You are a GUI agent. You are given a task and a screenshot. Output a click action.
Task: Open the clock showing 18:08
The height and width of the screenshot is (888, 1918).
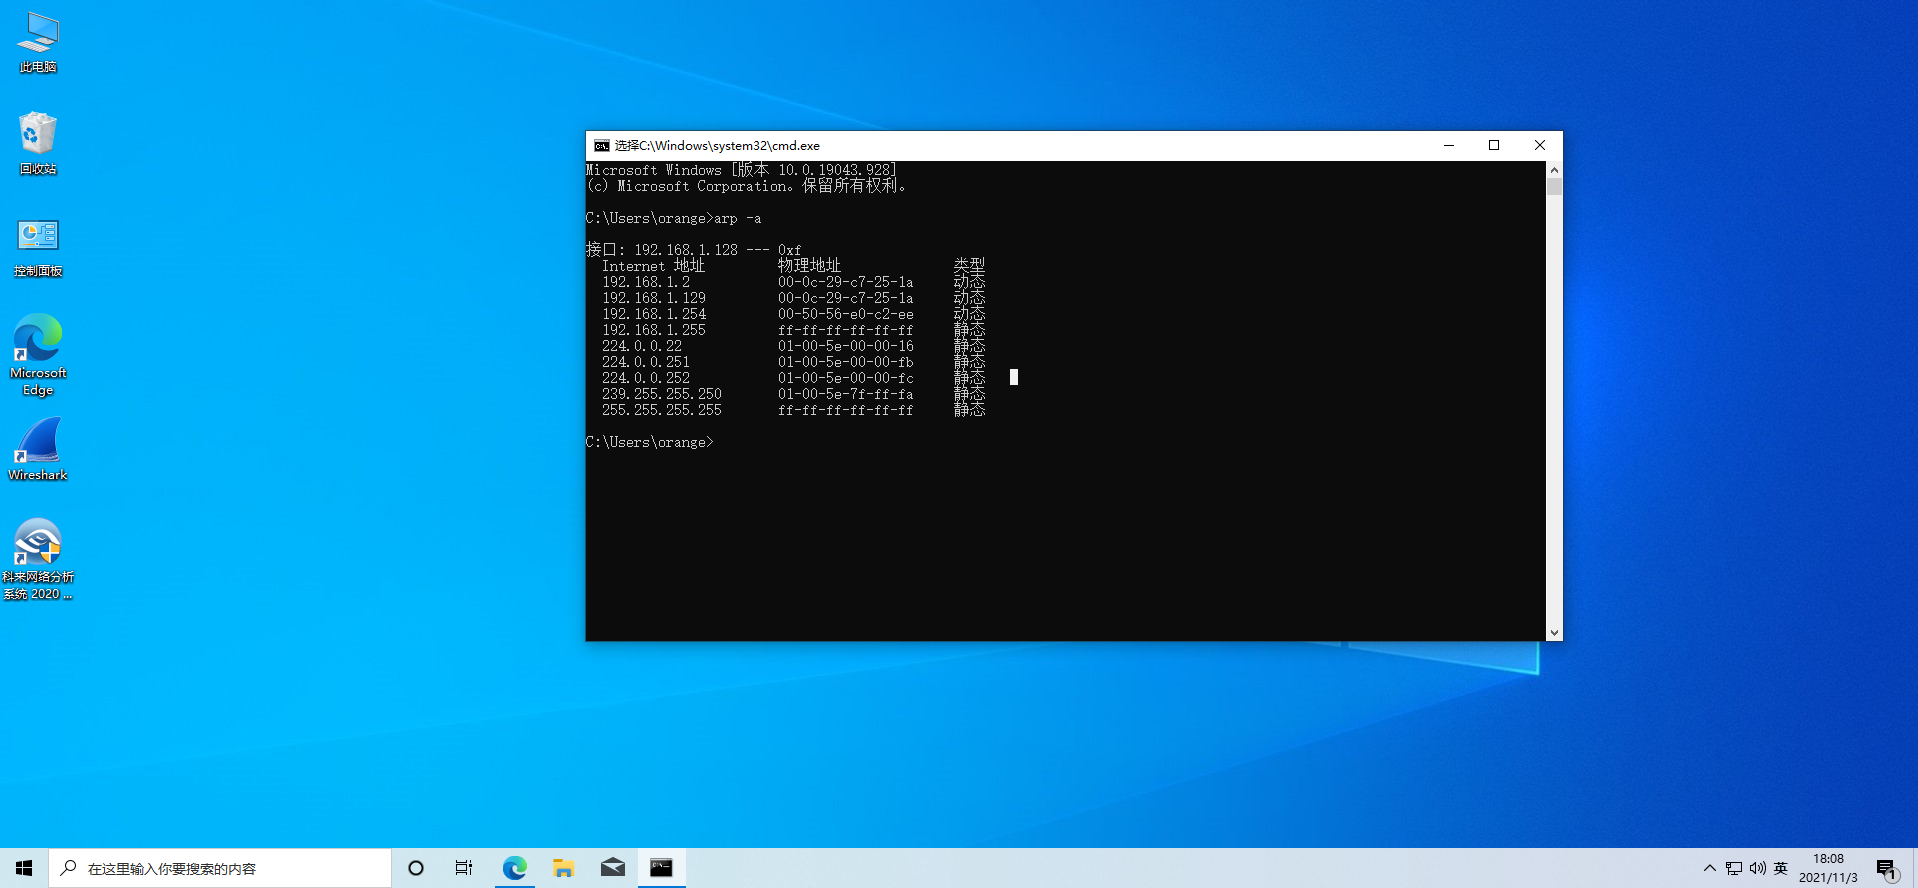coord(1828,868)
